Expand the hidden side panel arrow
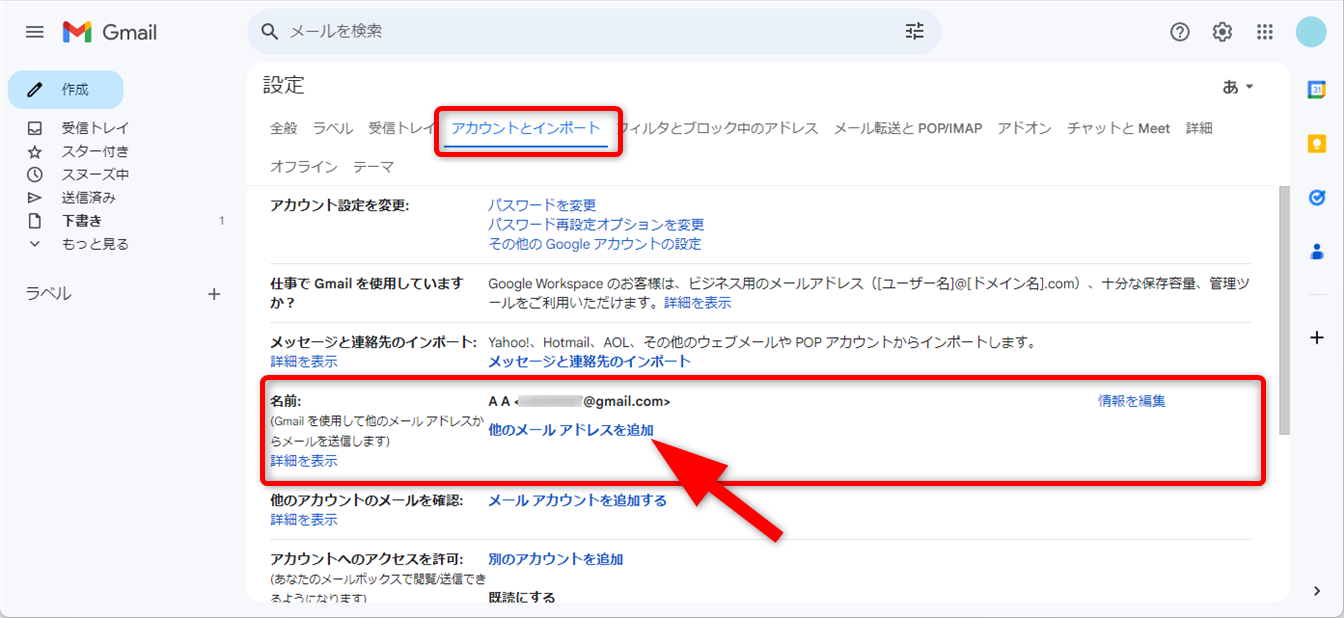Image resolution: width=1344 pixels, height=618 pixels. (x=1317, y=591)
